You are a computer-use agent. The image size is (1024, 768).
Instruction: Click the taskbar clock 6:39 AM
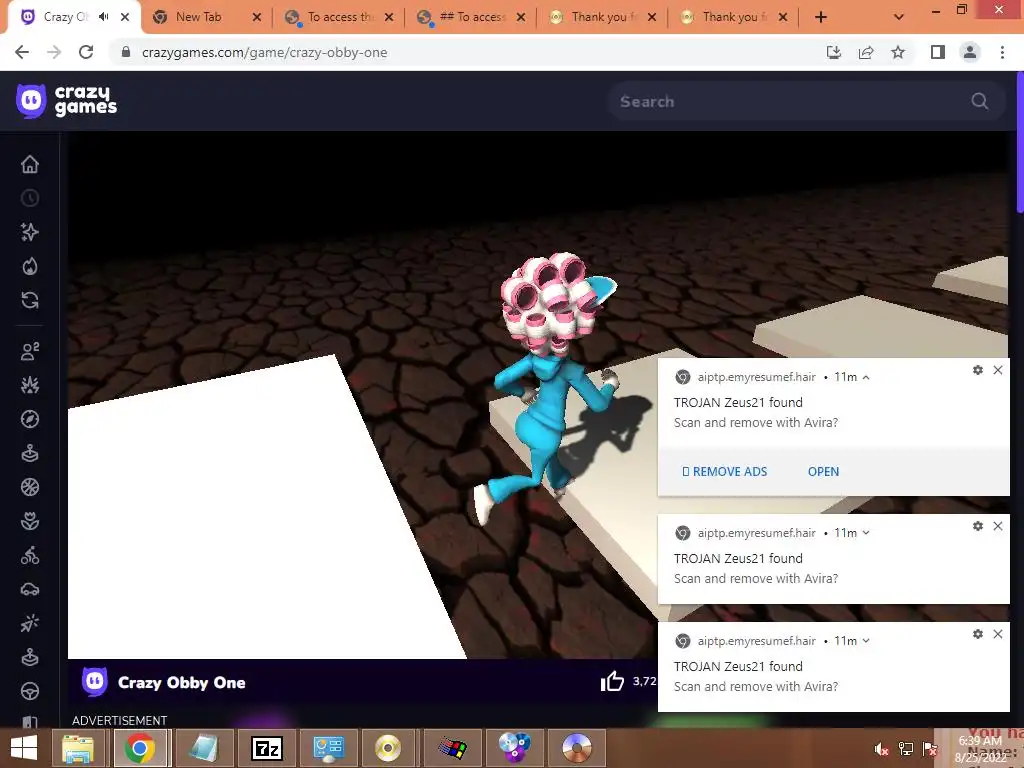(x=980, y=741)
